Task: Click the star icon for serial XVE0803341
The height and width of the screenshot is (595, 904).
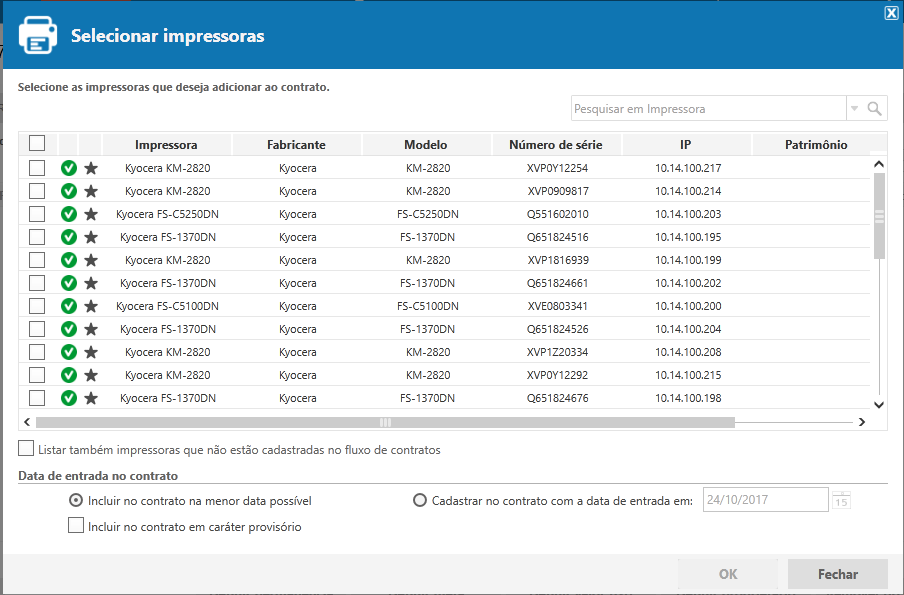Action: 91,306
